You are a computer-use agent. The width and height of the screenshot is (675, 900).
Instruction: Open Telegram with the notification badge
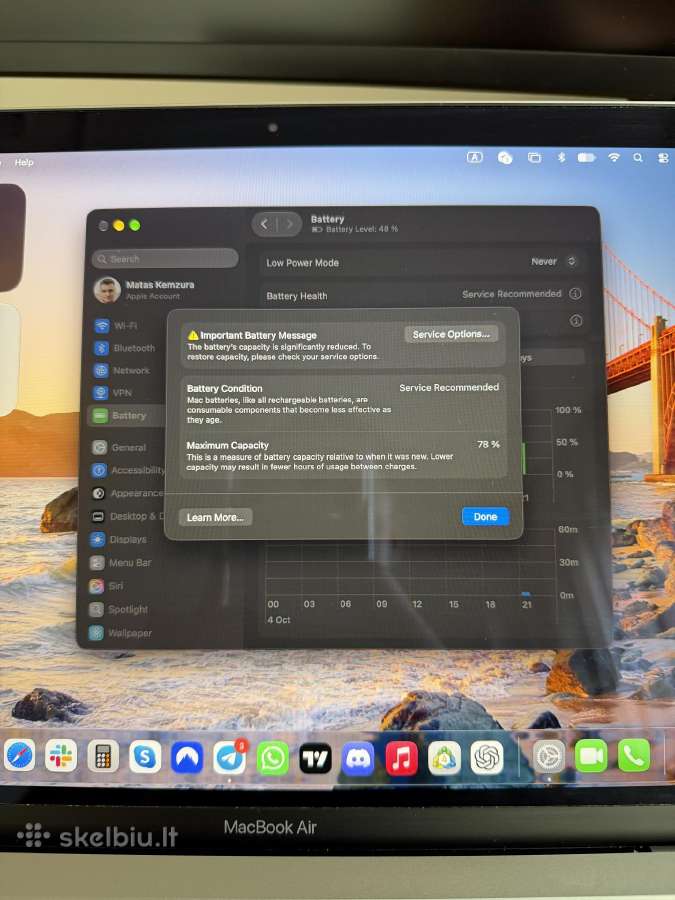click(x=230, y=758)
